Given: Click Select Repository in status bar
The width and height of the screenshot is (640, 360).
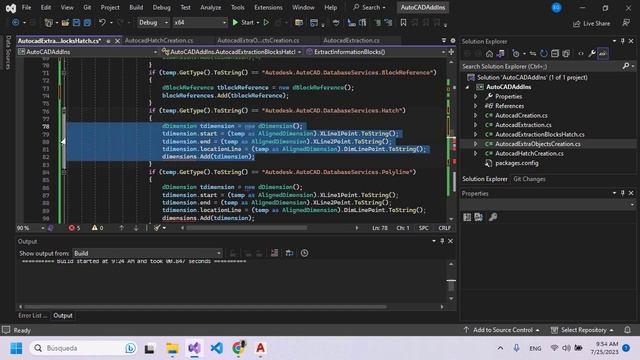Looking at the screenshot, I should [x=582, y=330].
